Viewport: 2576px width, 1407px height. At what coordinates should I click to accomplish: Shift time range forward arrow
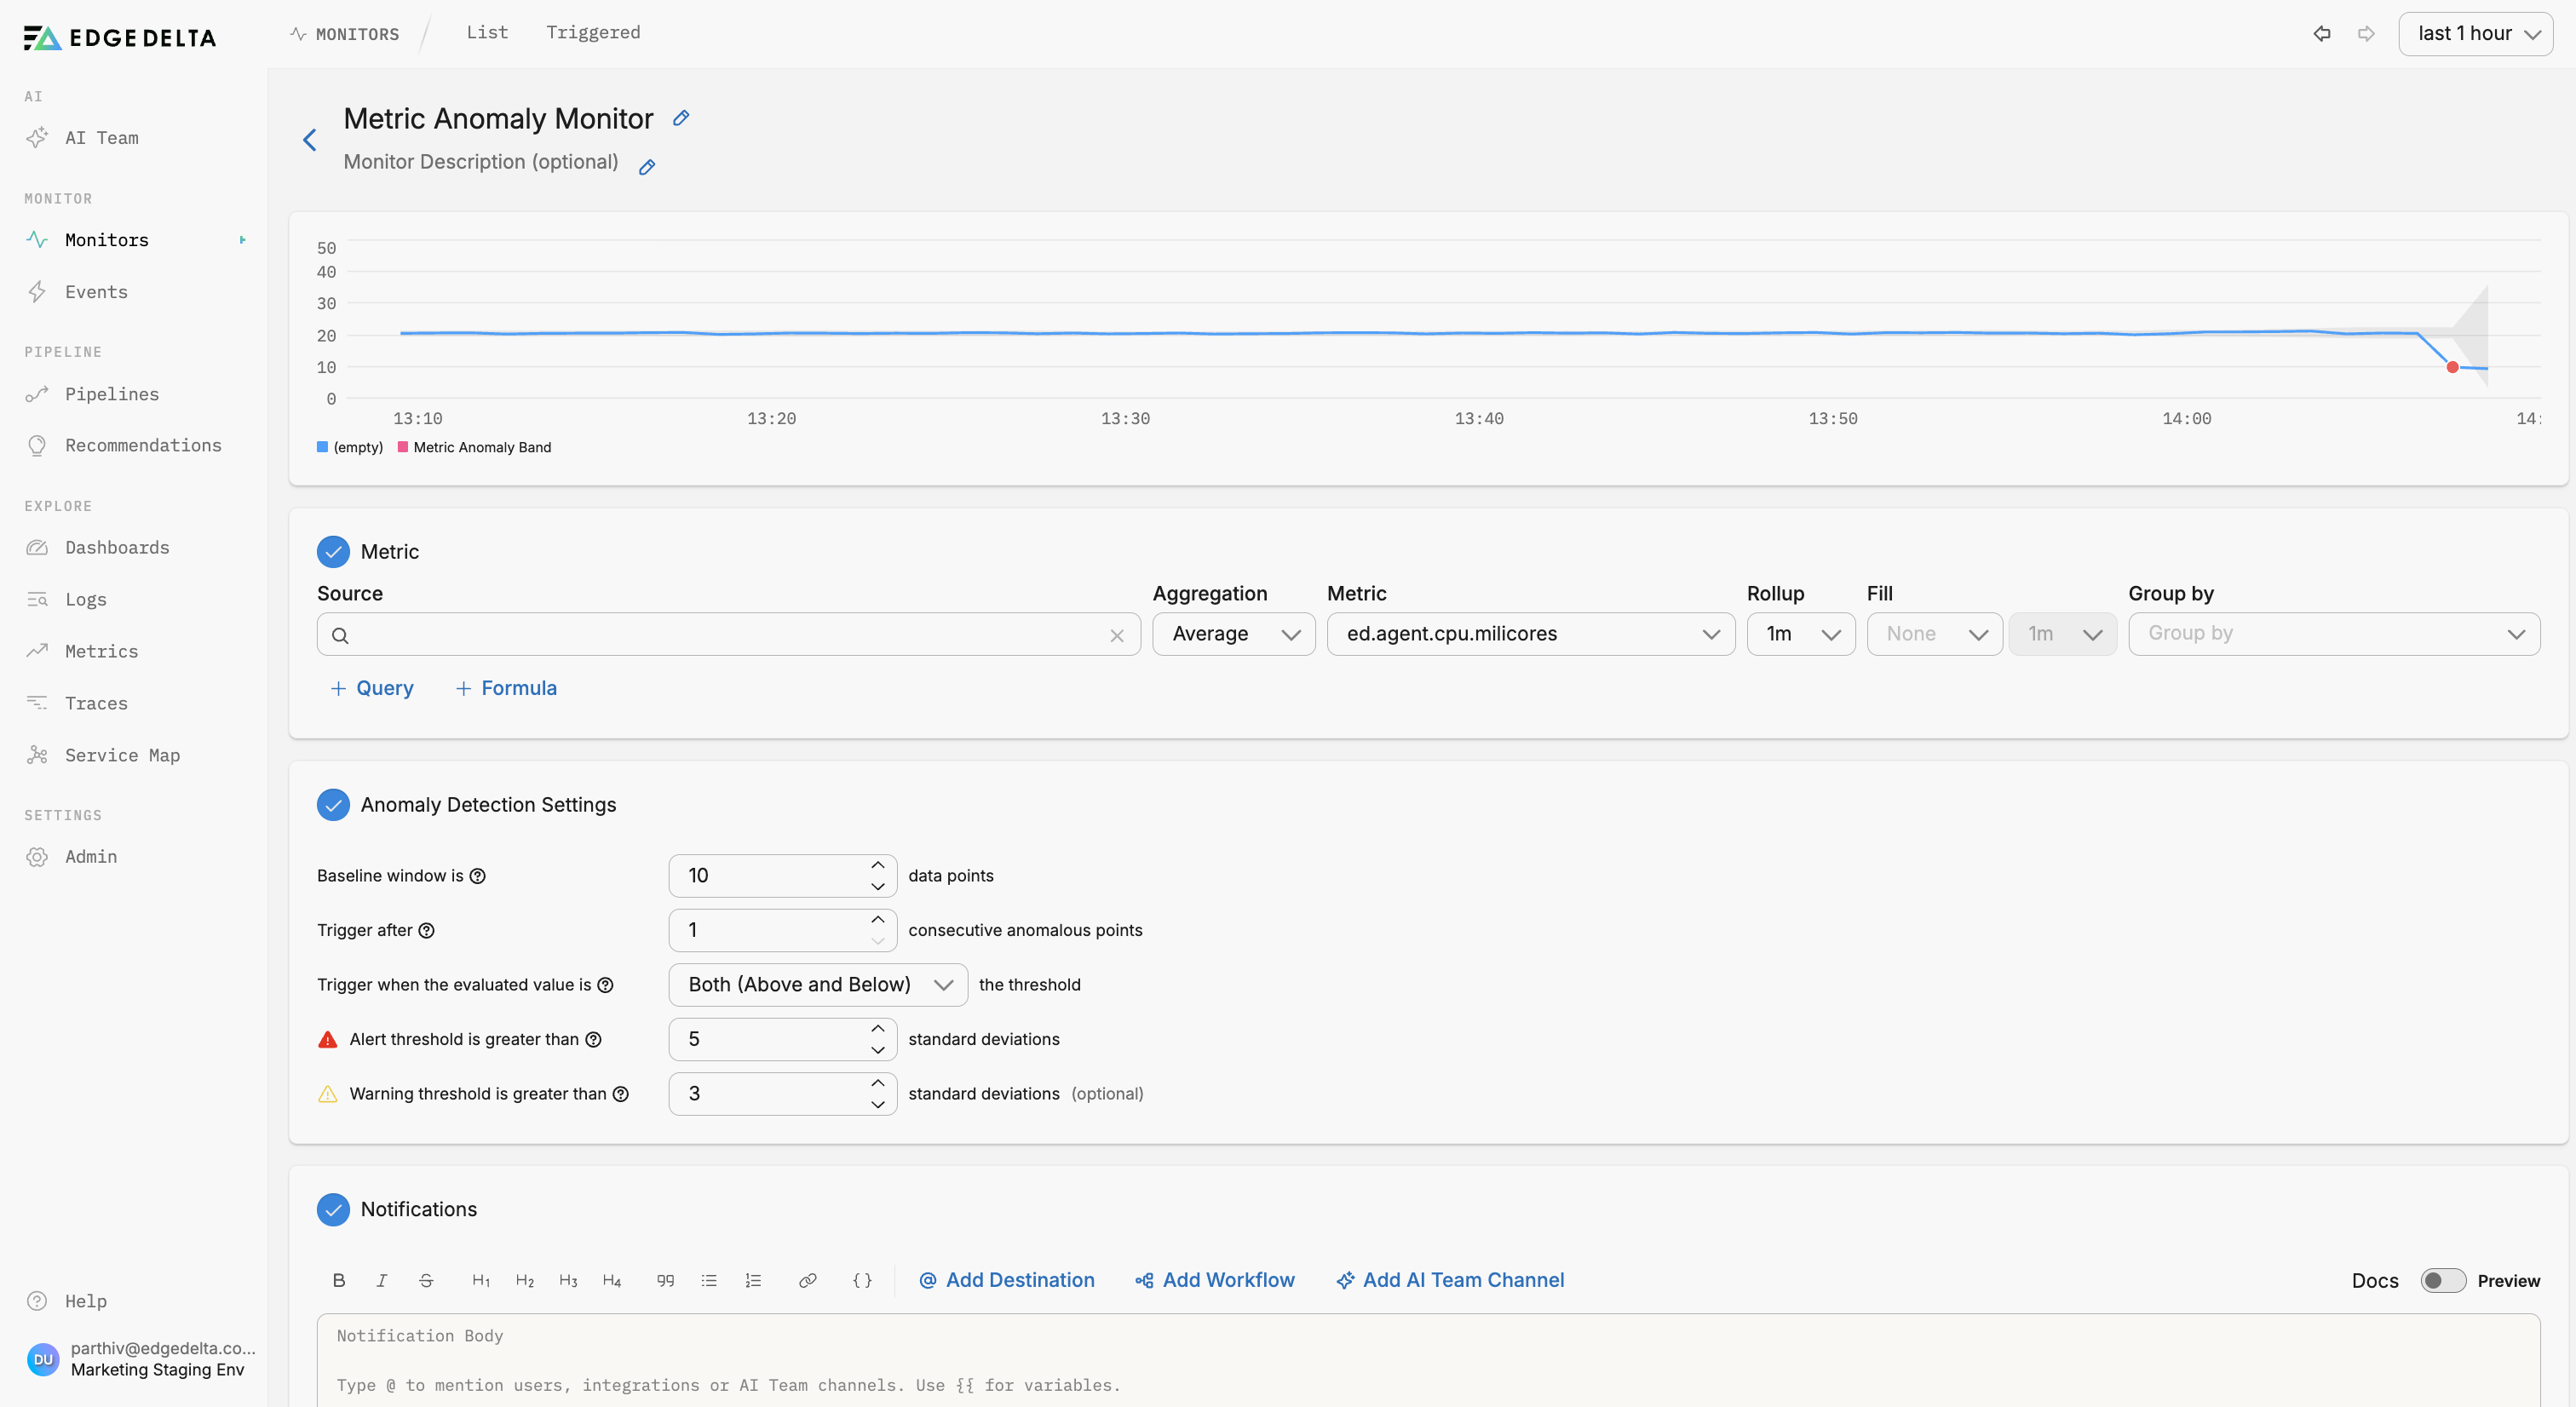[2366, 34]
